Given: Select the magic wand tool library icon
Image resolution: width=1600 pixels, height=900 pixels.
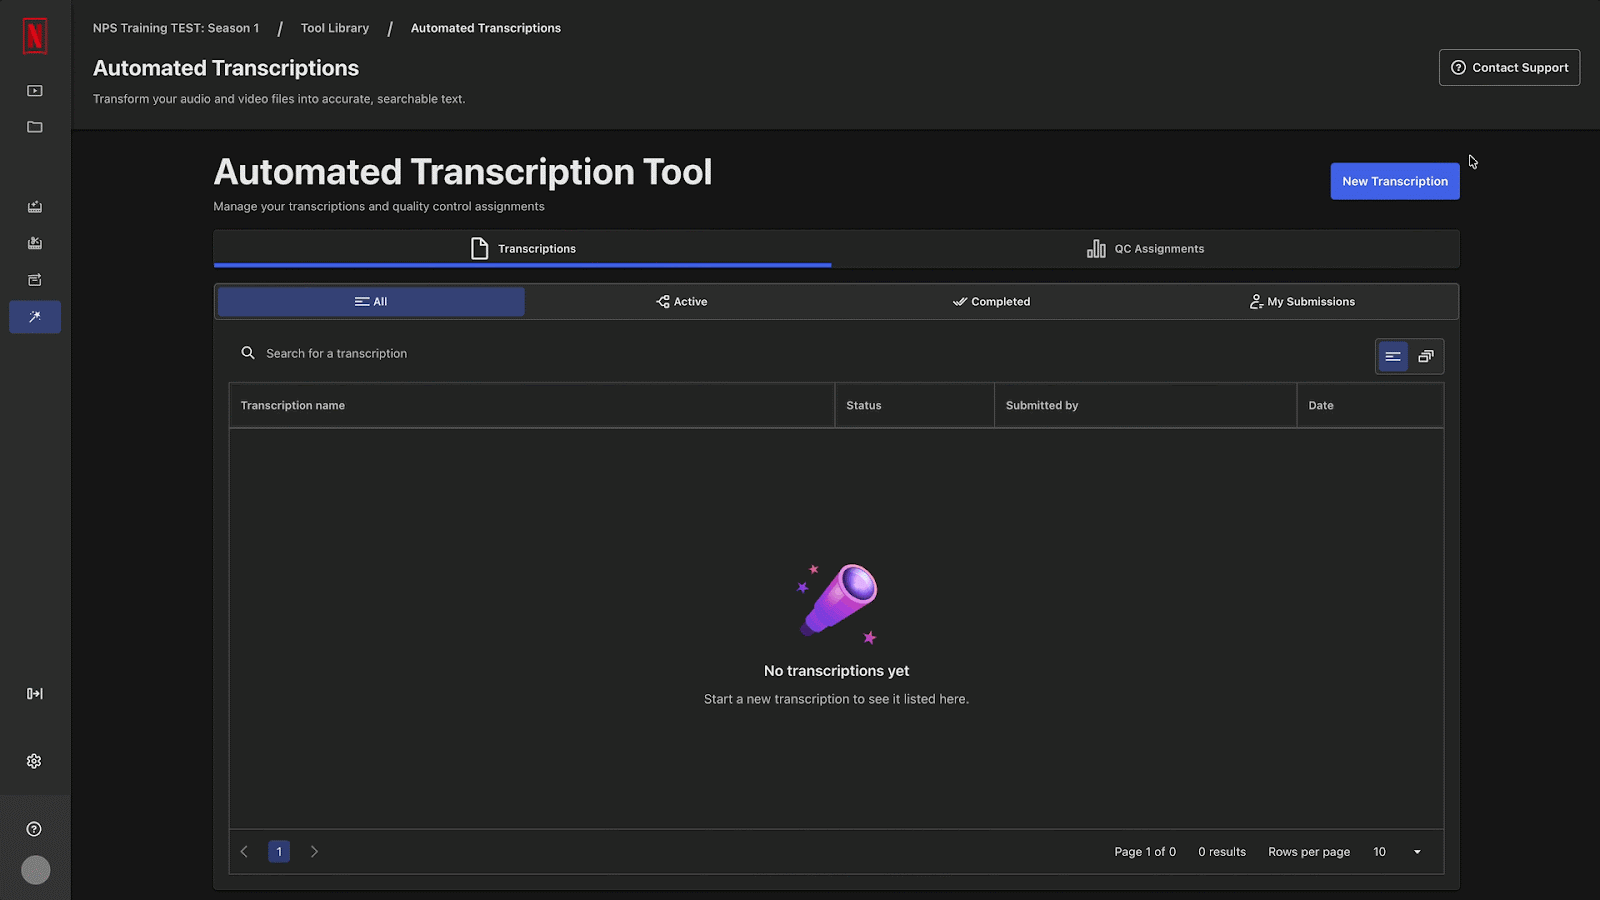Looking at the screenshot, I should point(35,317).
